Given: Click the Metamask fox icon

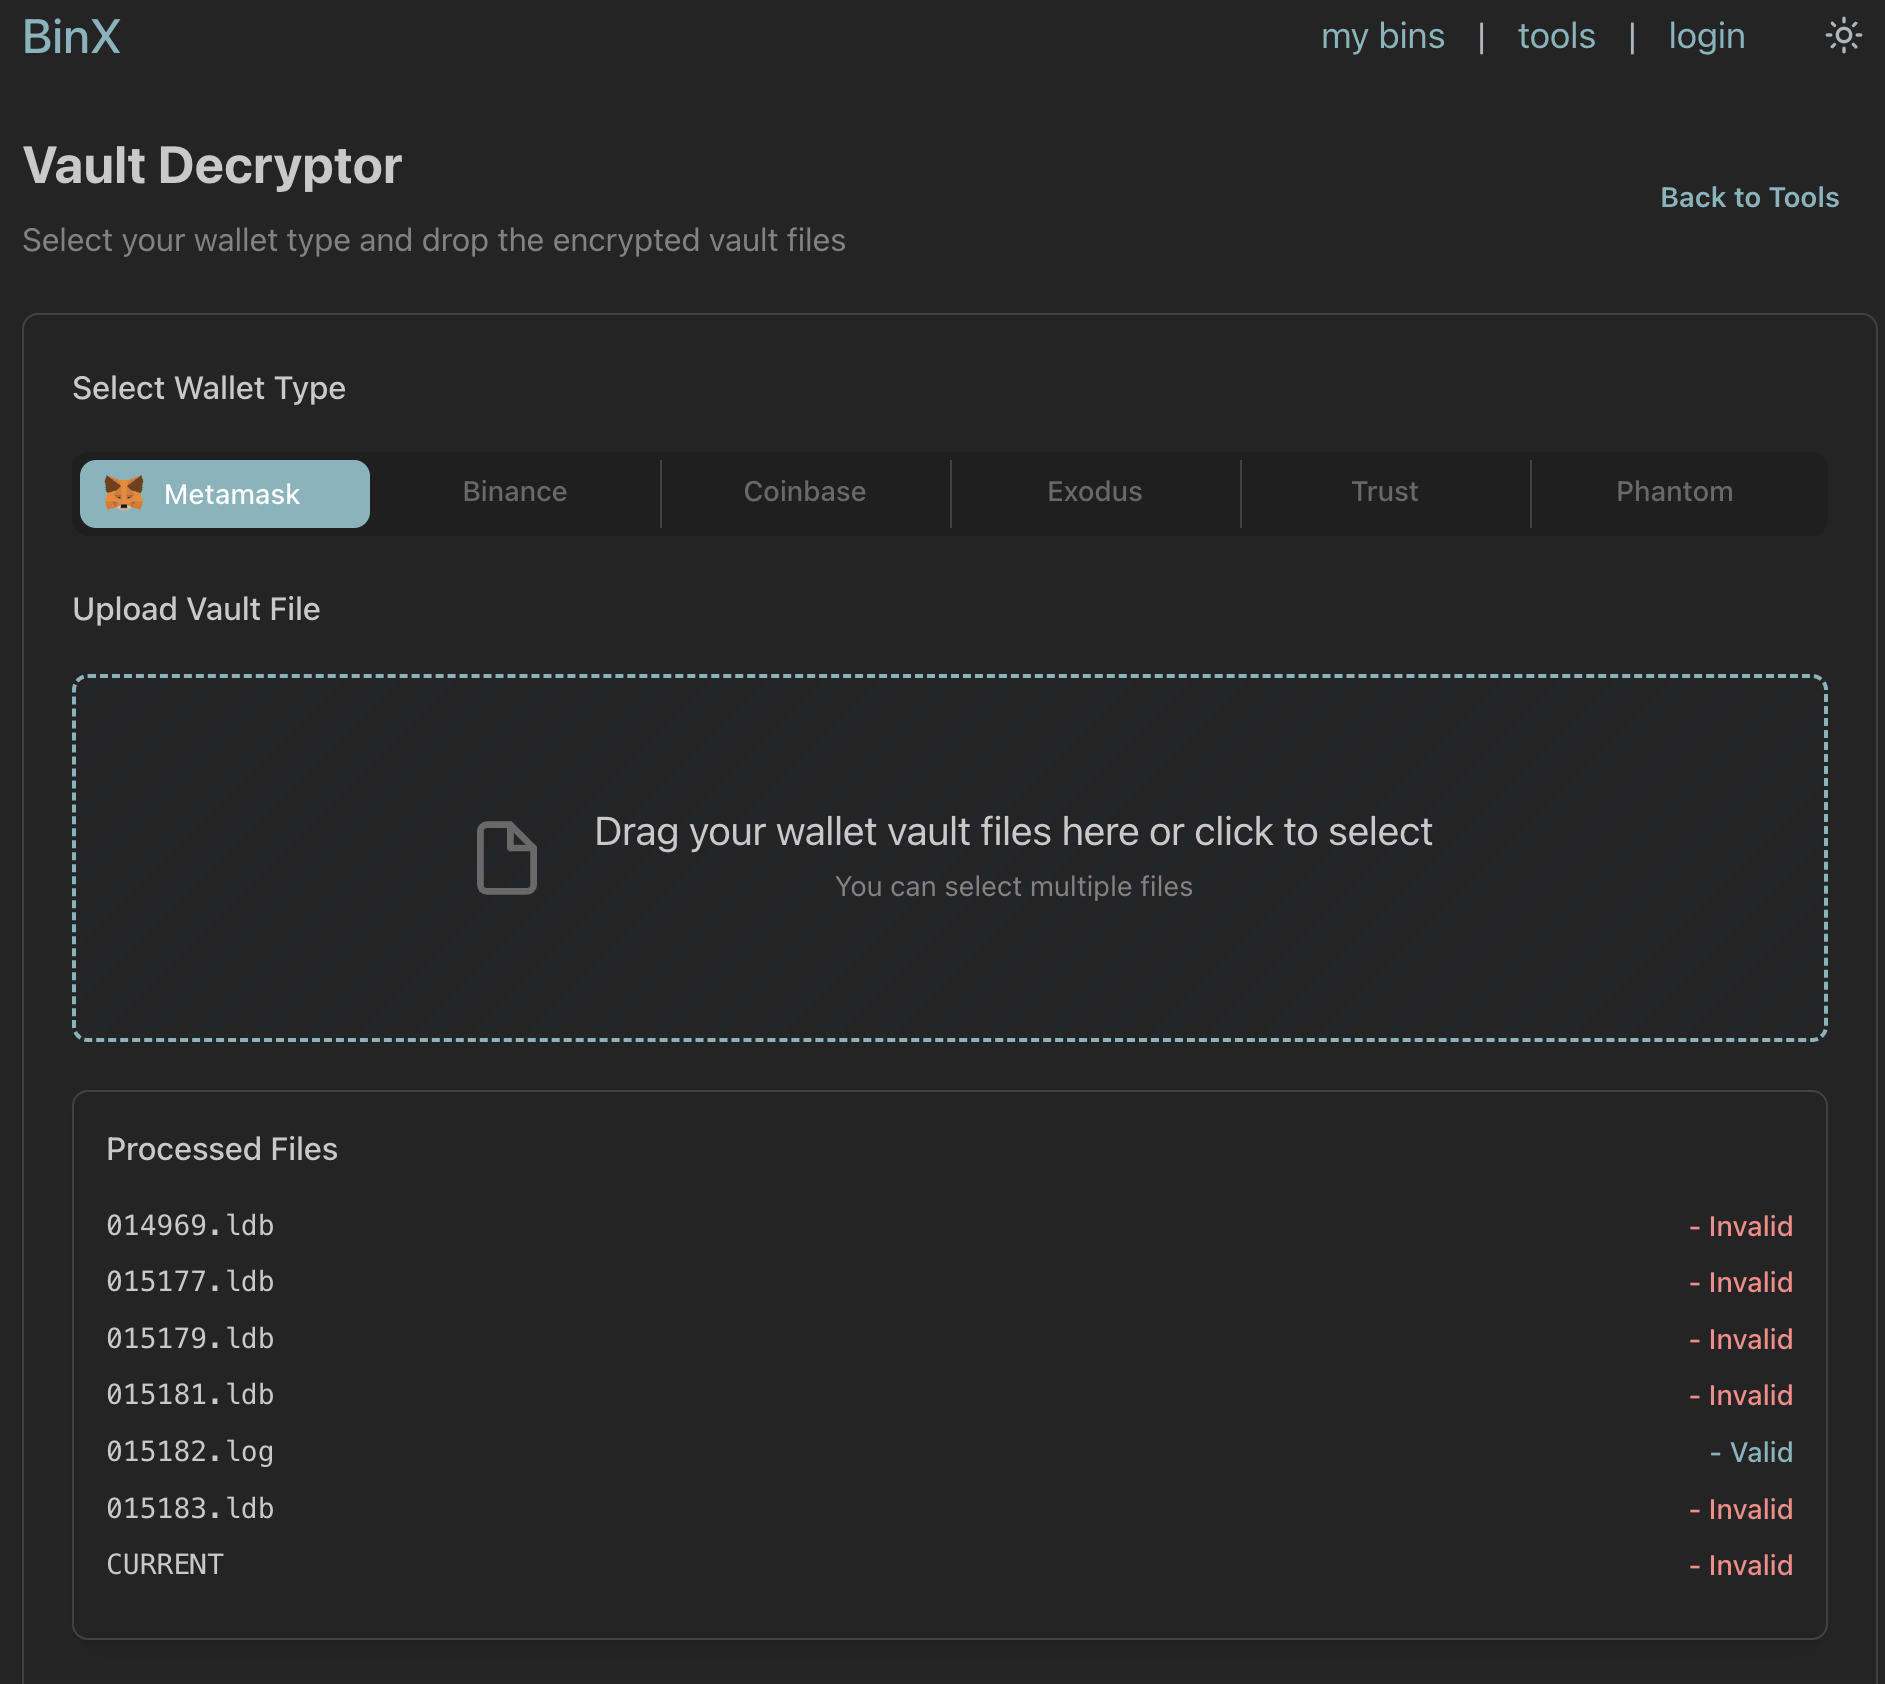Looking at the screenshot, I should click(x=124, y=493).
